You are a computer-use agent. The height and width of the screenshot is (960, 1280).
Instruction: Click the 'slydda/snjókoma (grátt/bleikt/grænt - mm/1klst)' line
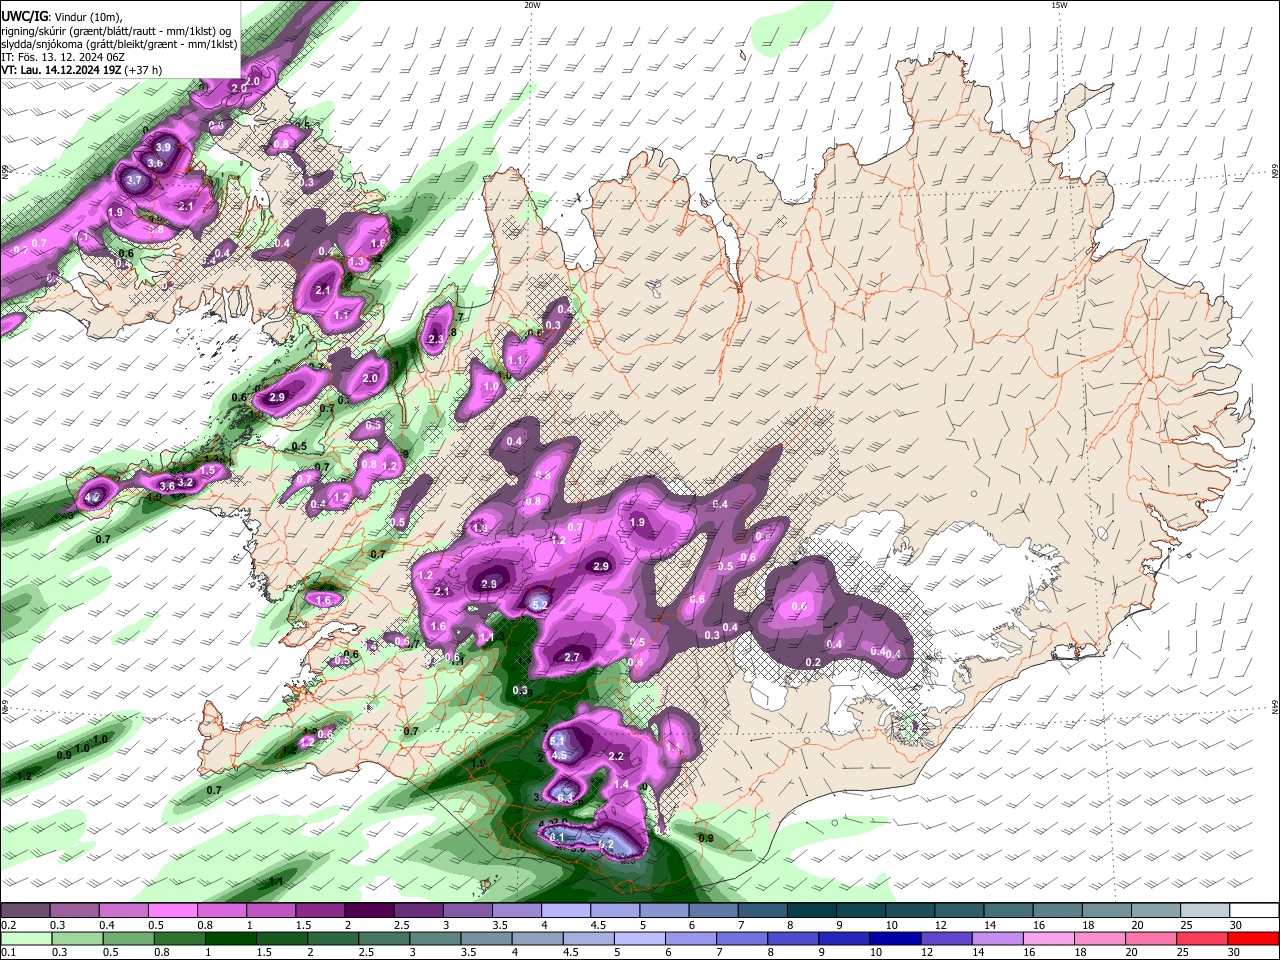click(x=119, y=44)
